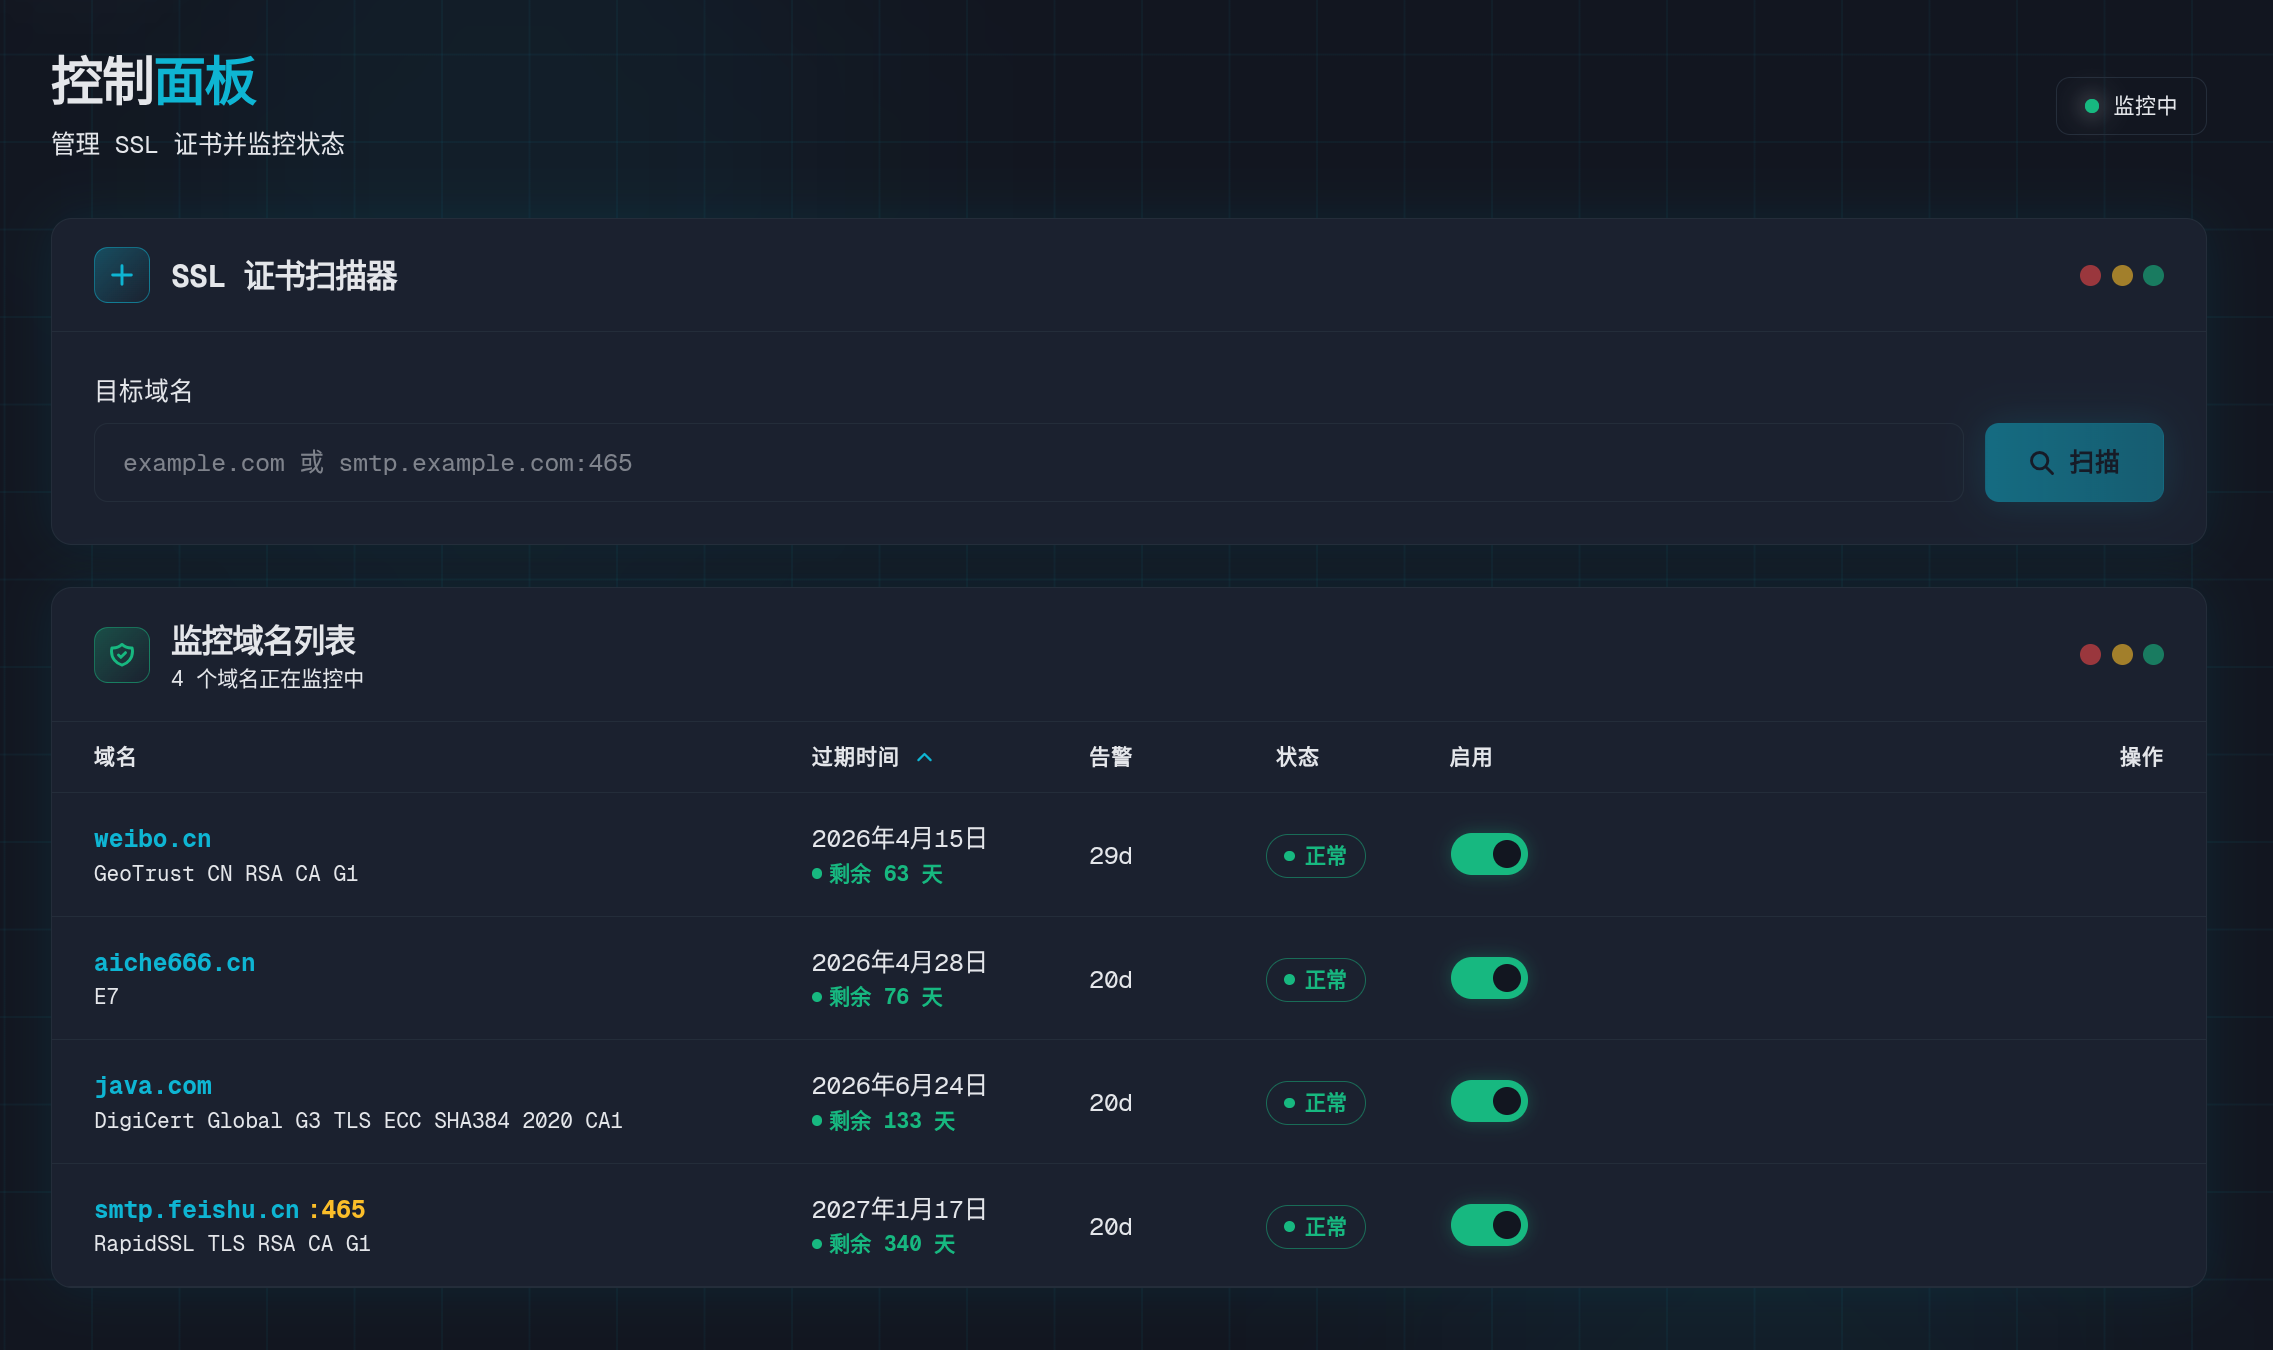Click the 目标域名 input field
2273x1350 pixels.
pyautogui.click(x=1028, y=462)
